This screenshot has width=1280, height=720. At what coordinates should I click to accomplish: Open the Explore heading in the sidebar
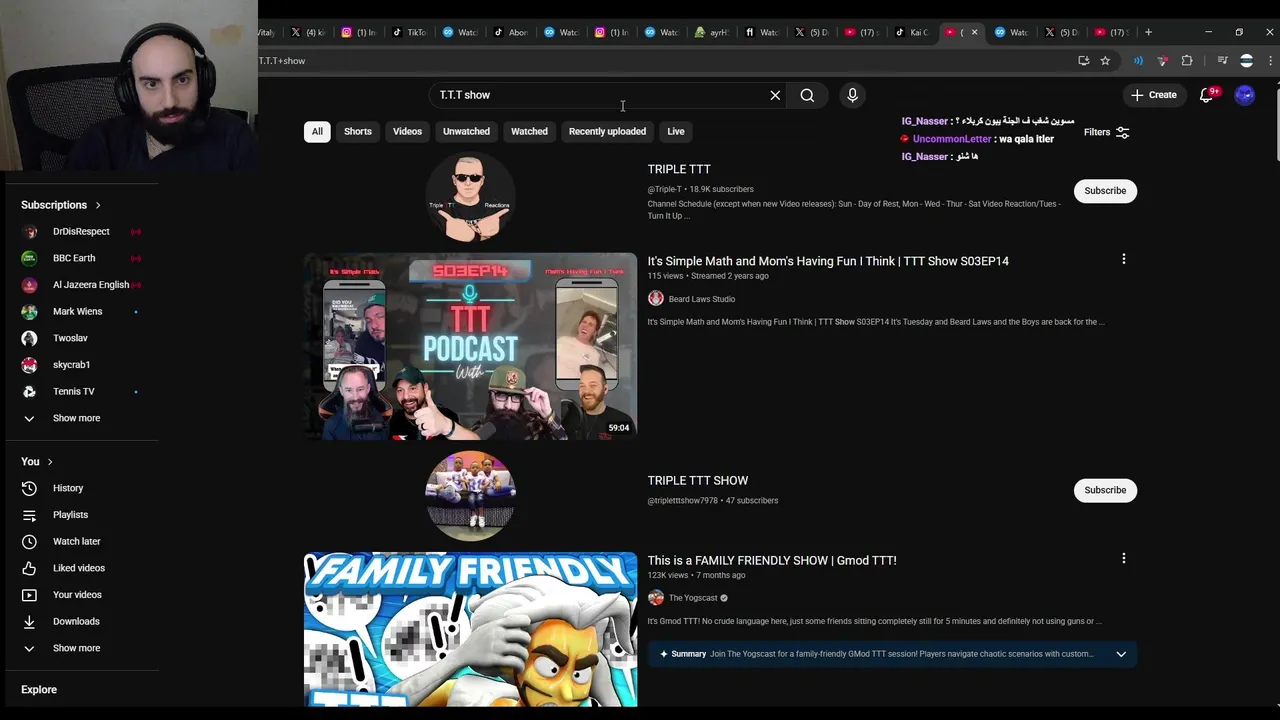pyautogui.click(x=39, y=690)
